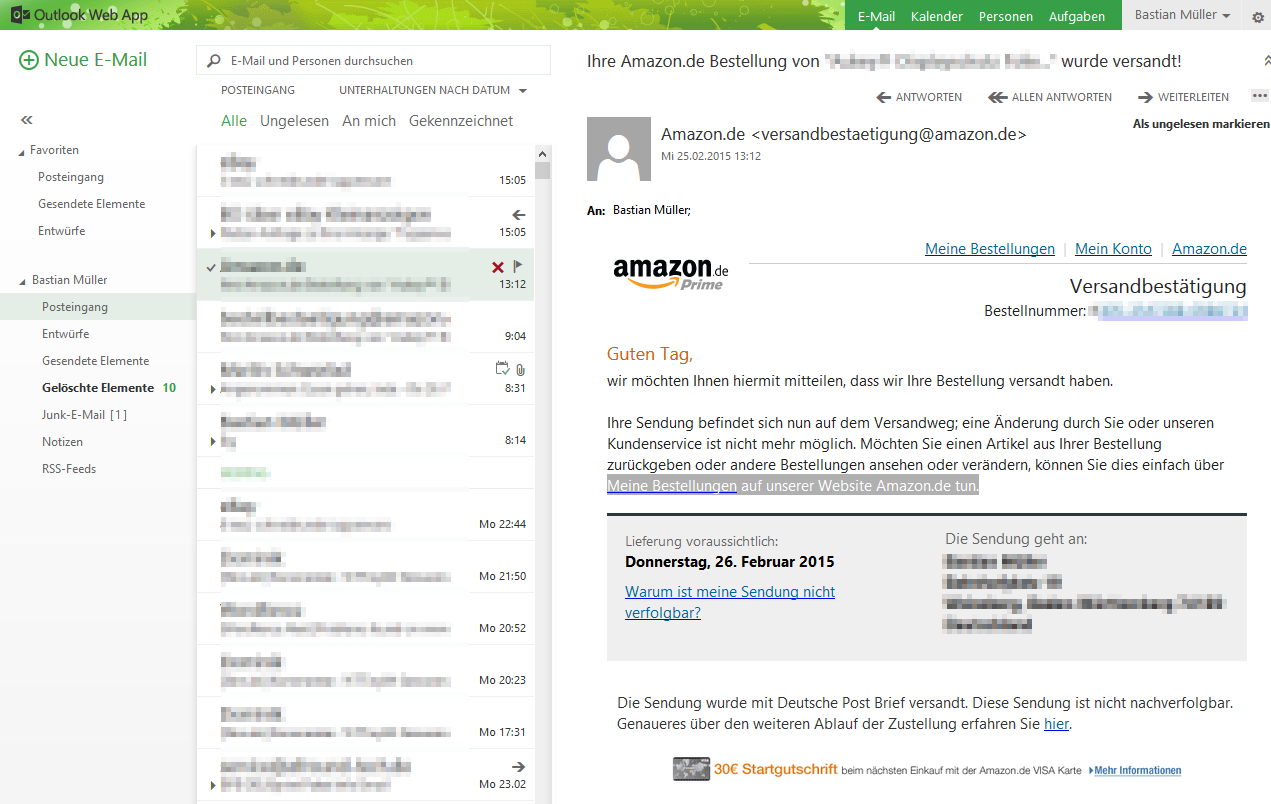Compose a message with Neue E-Mail
The width and height of the screenshot is (1271, 804).
[83, 60]
